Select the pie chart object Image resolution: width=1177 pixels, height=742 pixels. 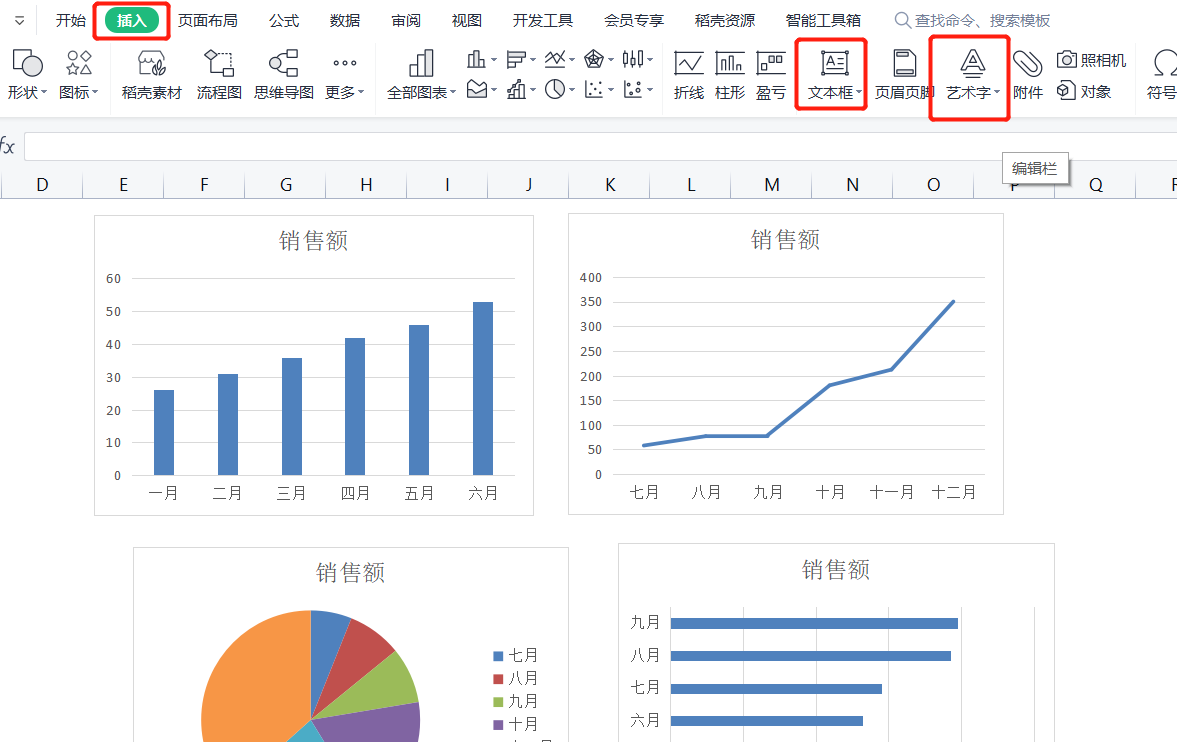[351, 644]
